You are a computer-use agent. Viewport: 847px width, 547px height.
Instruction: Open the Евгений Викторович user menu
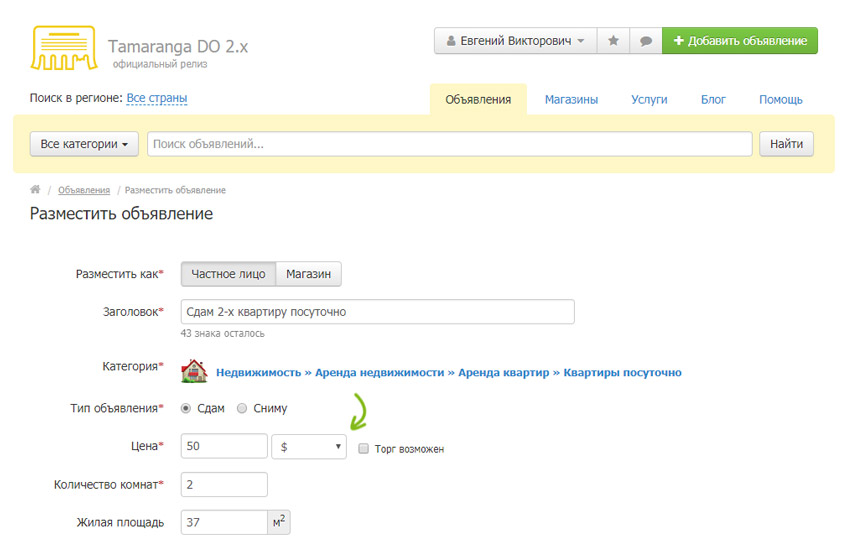(x=515, y=41)
